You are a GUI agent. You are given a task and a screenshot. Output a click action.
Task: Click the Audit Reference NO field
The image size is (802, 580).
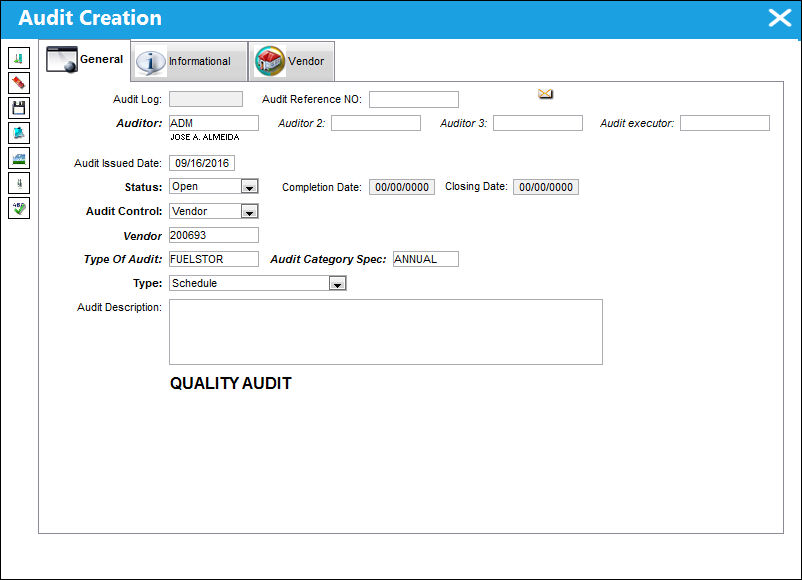(x=414, y=99)
